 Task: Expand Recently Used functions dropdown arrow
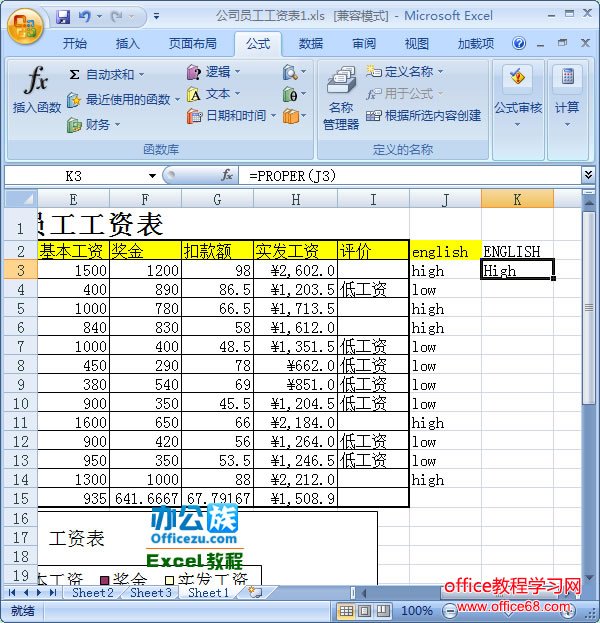[x=177, y=99]
